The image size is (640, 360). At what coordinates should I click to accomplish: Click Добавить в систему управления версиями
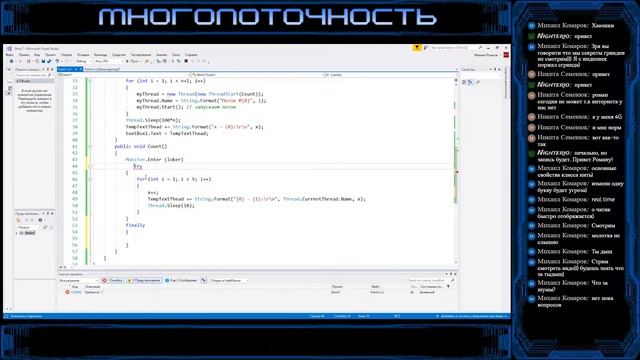click(x=473, y=316)
